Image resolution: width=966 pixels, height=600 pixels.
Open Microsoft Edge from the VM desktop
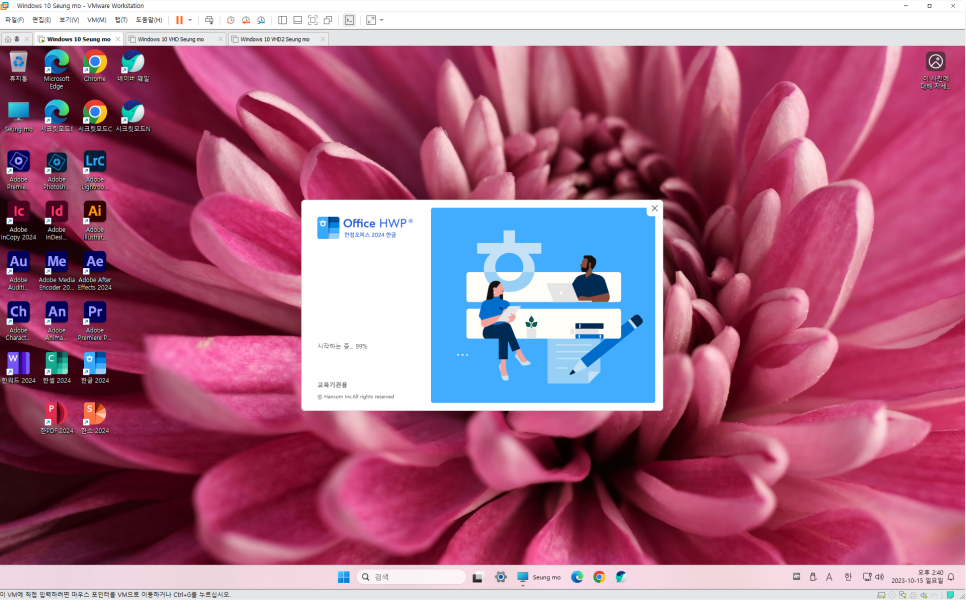56,62
